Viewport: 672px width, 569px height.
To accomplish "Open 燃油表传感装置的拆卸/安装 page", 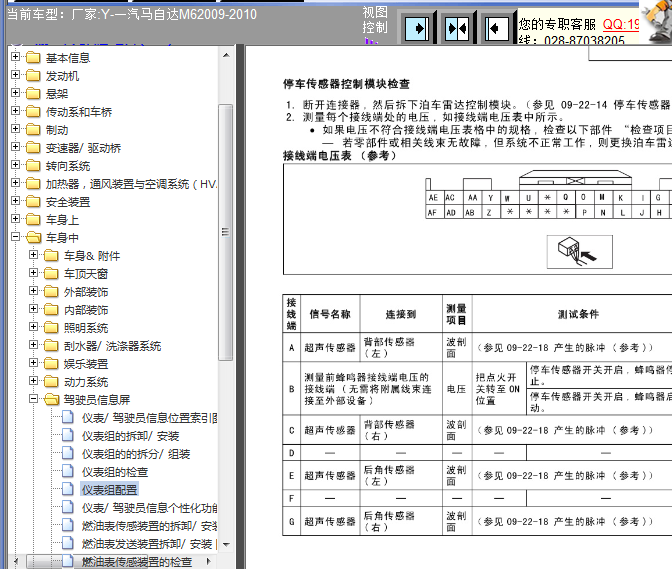I will (x=150, y=526).
